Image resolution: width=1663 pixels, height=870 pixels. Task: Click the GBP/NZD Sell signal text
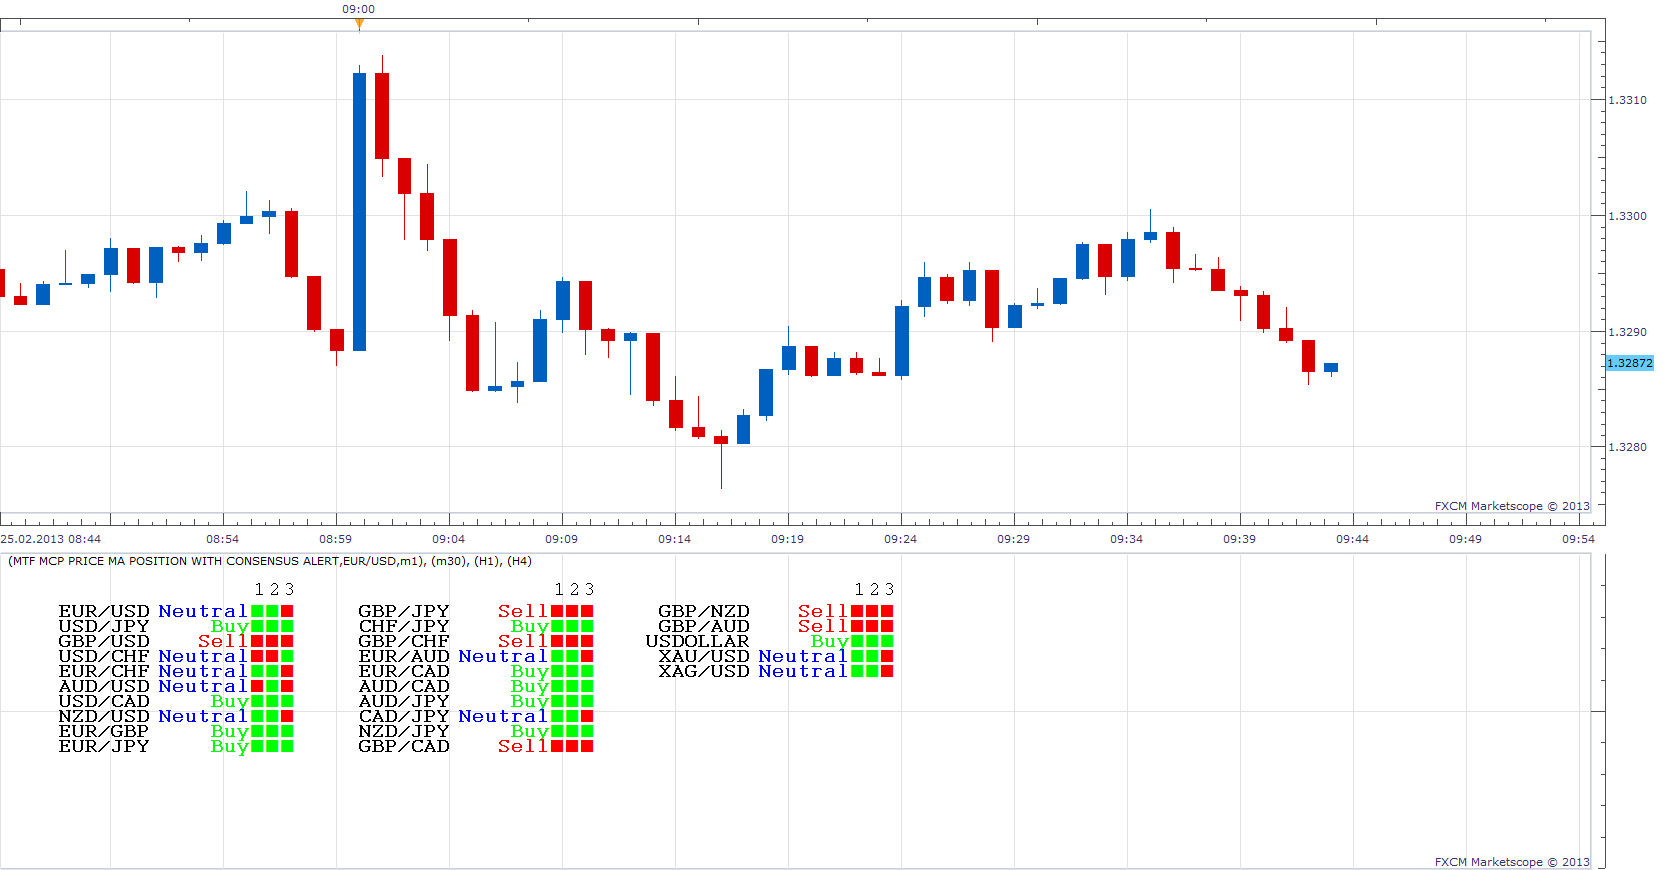pos(822,611)
